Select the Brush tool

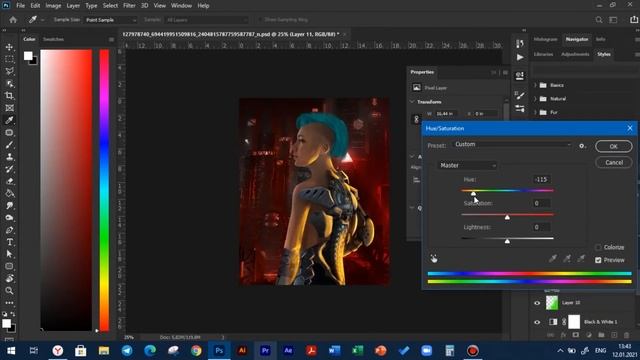[9, 145]
